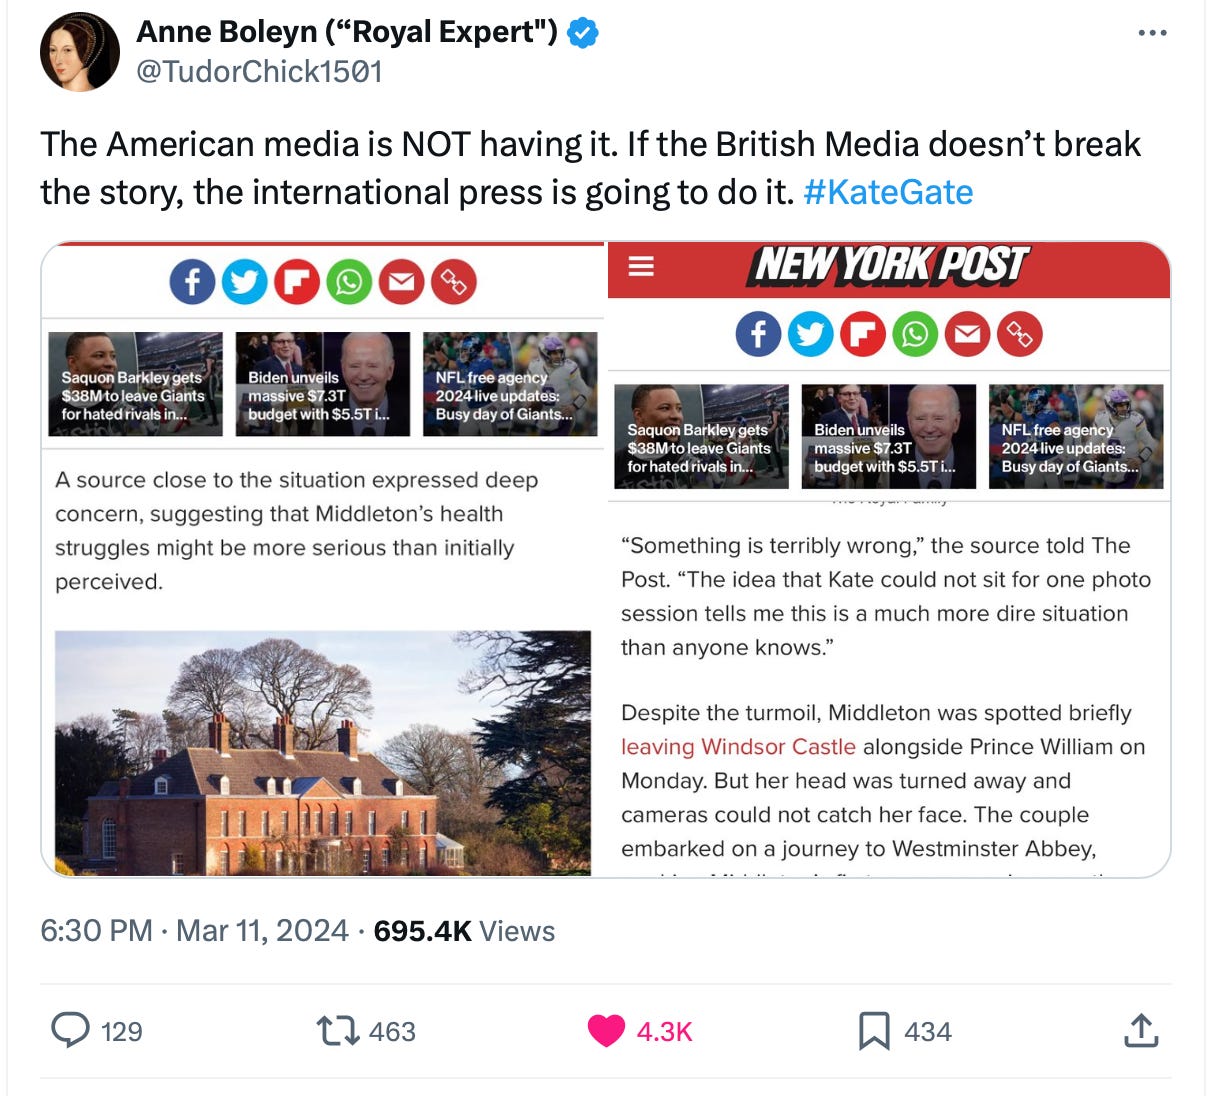This screenshot has height=1096, width=1218.
Task: Open the three-dot more options menu
Action: click(1152, 33)
